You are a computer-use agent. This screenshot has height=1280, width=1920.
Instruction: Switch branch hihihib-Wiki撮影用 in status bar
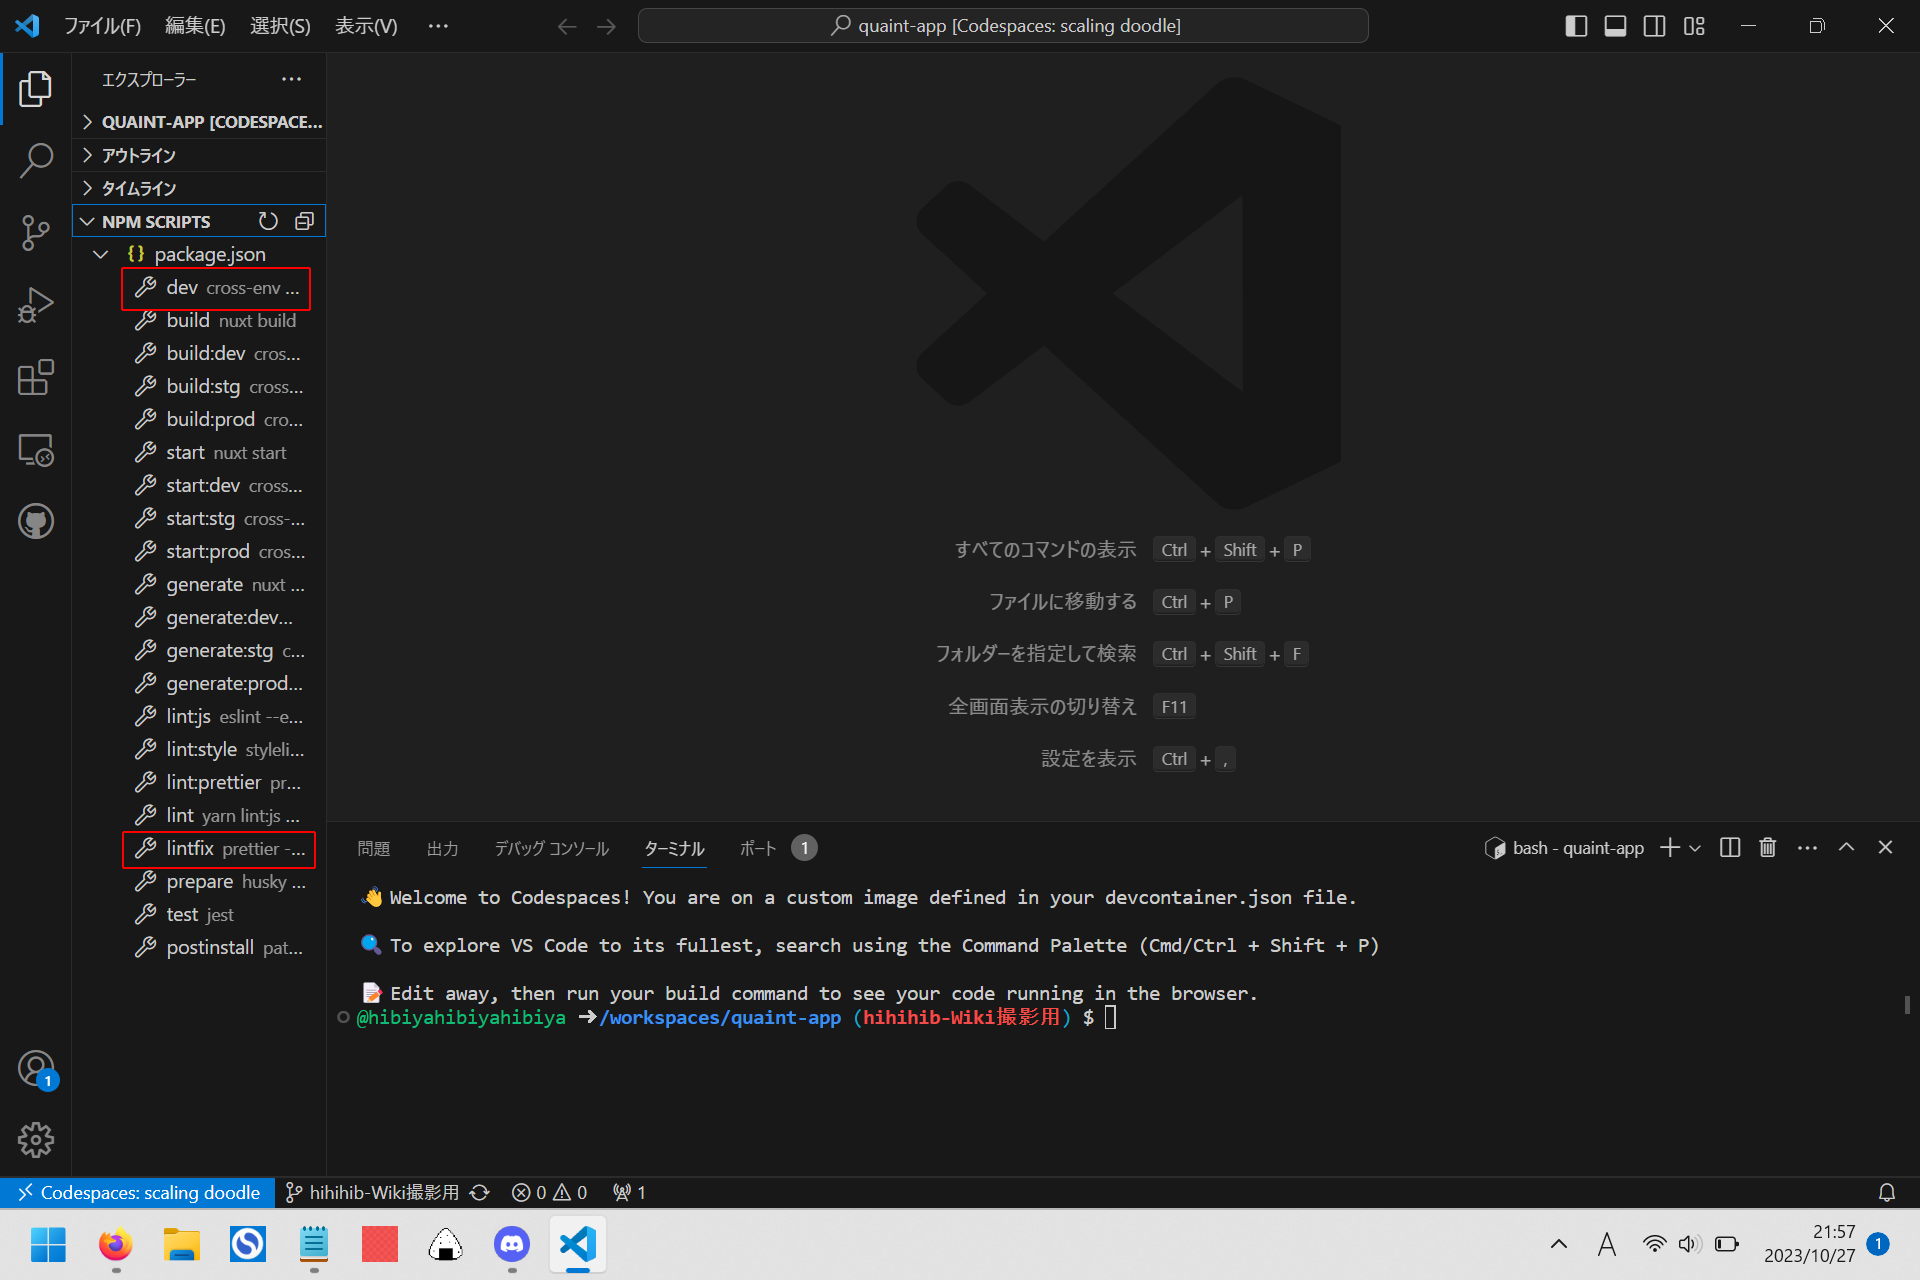[372, 1192]
